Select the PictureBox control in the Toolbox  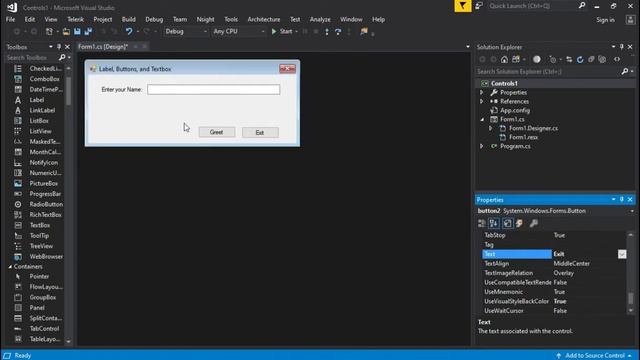(x=43, y=184)
